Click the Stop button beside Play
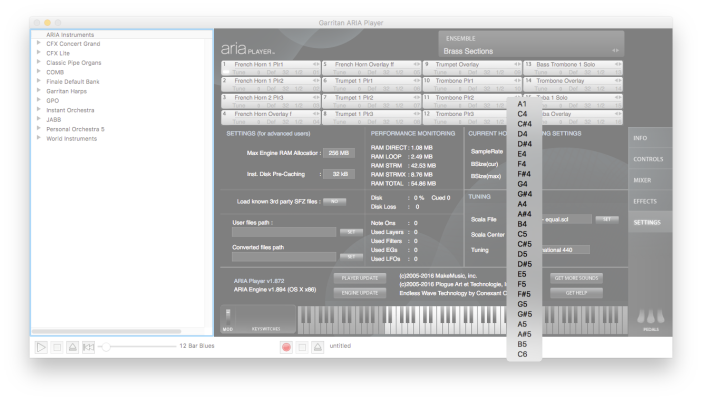The width and height of the screenshot is (702, 400). point(57,347)
